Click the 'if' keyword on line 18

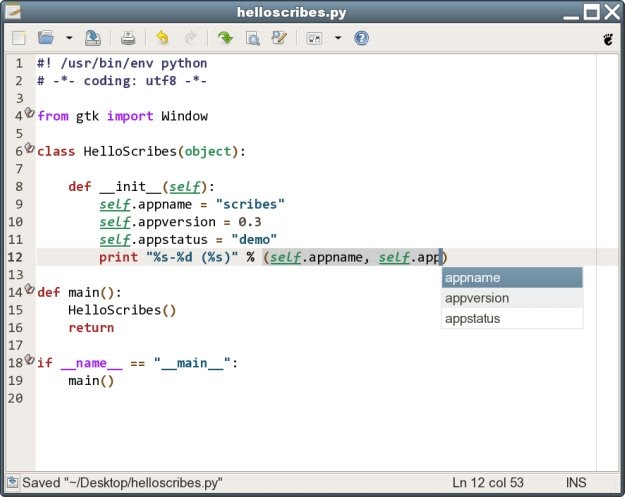[45, 363]
